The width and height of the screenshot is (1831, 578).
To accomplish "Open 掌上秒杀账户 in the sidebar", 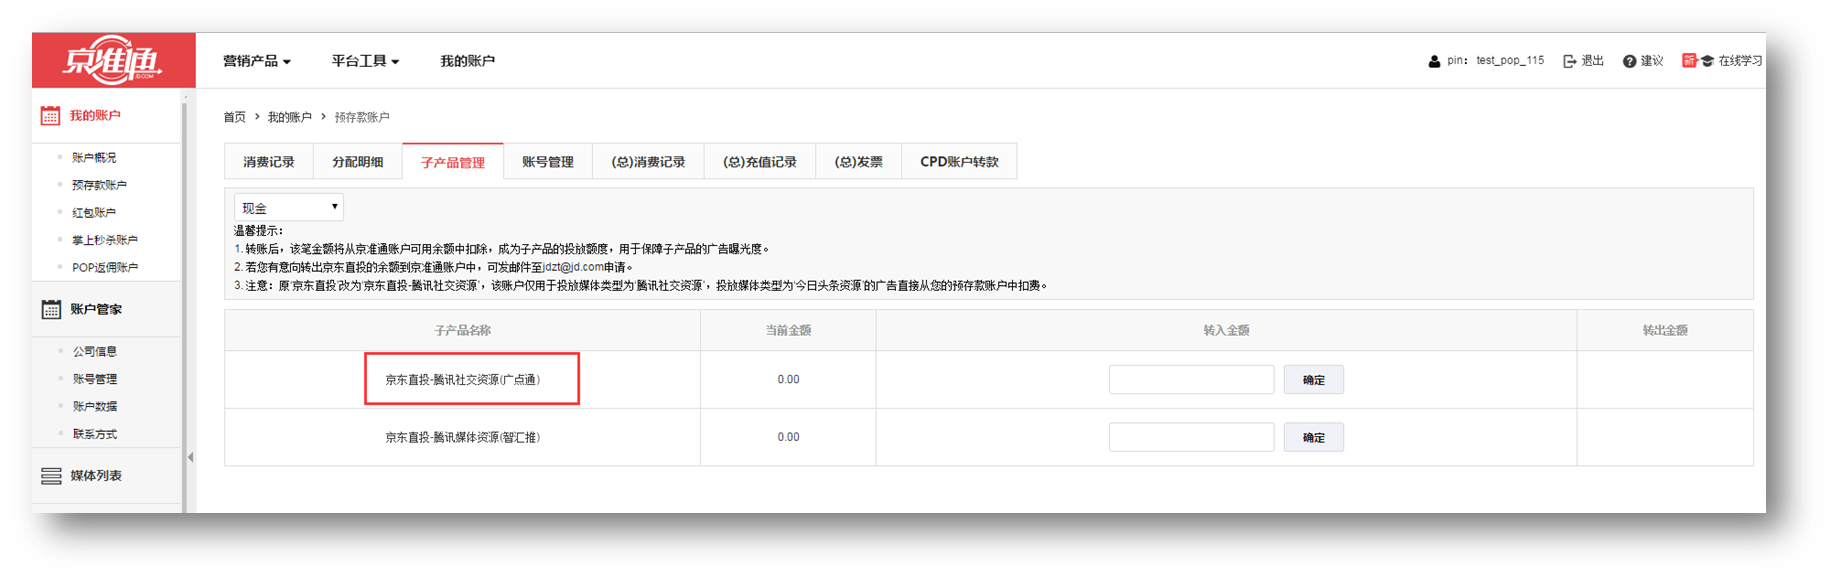I will pyautogui.click(x=105, y=240).
